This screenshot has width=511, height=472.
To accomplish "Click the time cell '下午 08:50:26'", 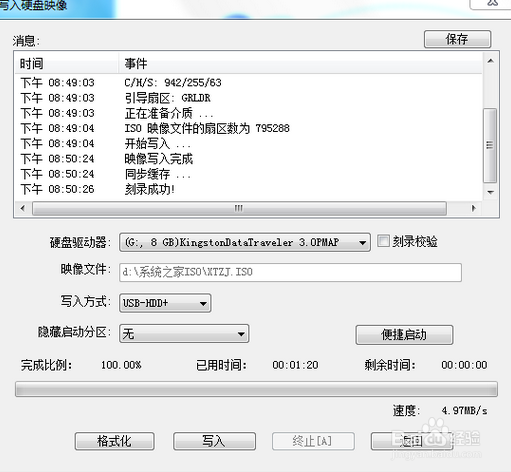I will pyautogui.click(x=57, y=189).
